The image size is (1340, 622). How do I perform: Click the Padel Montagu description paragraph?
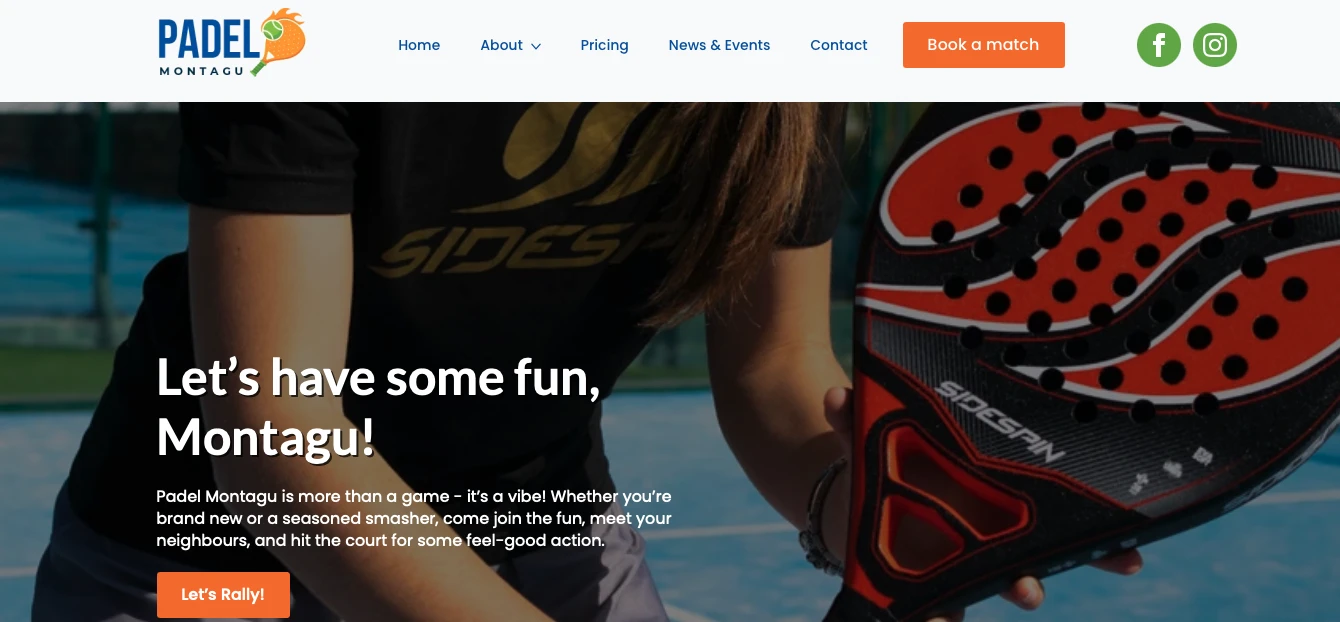pyautogui.click(x=414, y=518)
